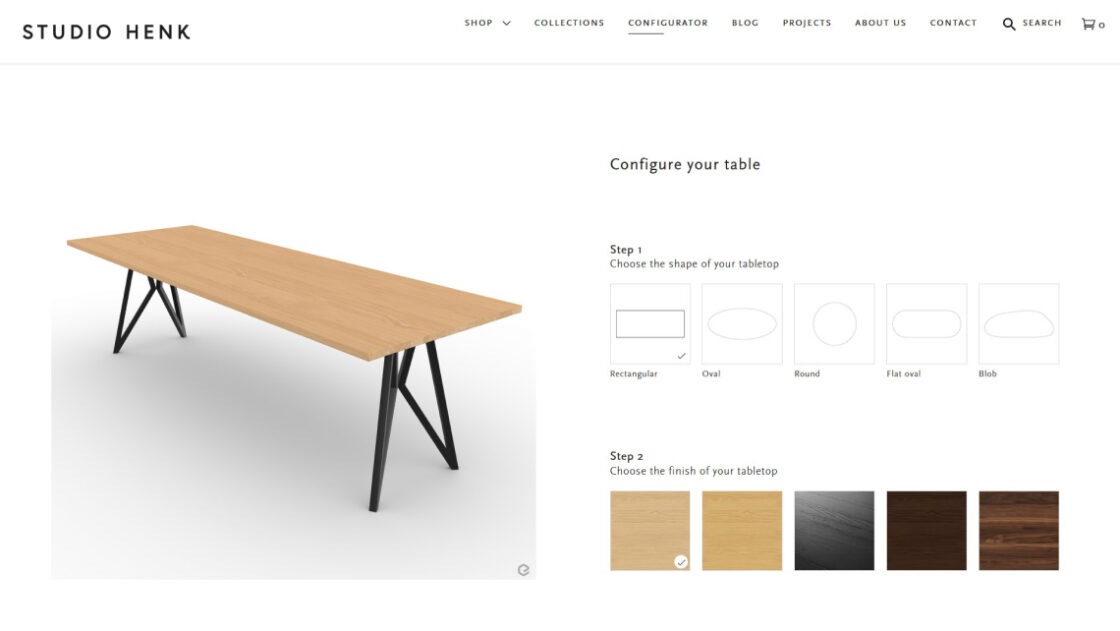Pick the Blob tabletop shape icon

click(1019, 324)
